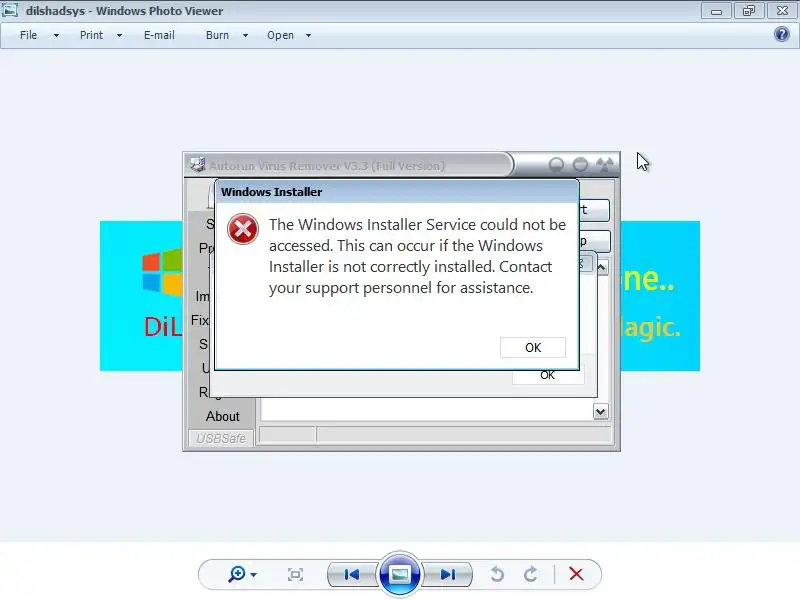Click OK in Windows Installer dialog

coord(533,347)
